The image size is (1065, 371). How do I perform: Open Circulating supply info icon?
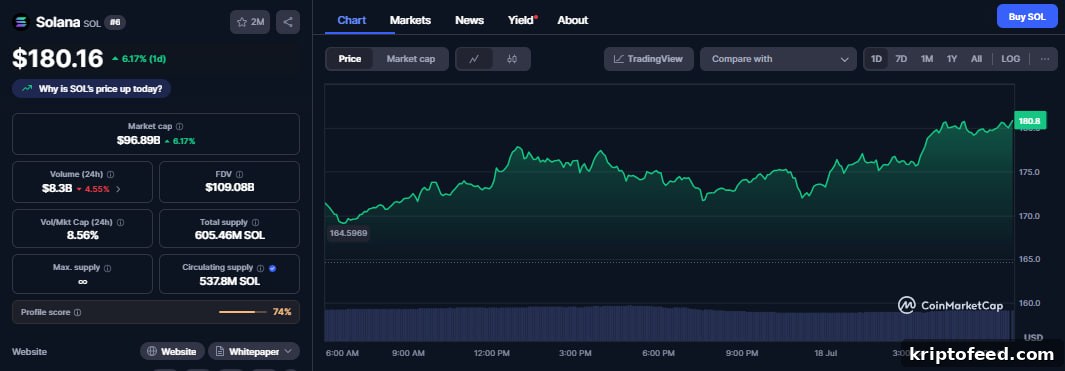[260, 268]
